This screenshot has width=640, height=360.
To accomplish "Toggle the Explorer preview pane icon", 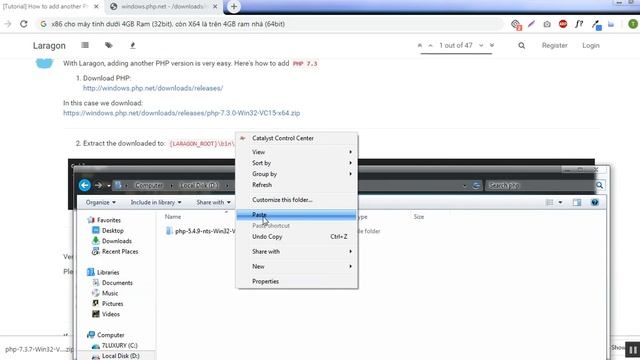I will tap(577, 202).
